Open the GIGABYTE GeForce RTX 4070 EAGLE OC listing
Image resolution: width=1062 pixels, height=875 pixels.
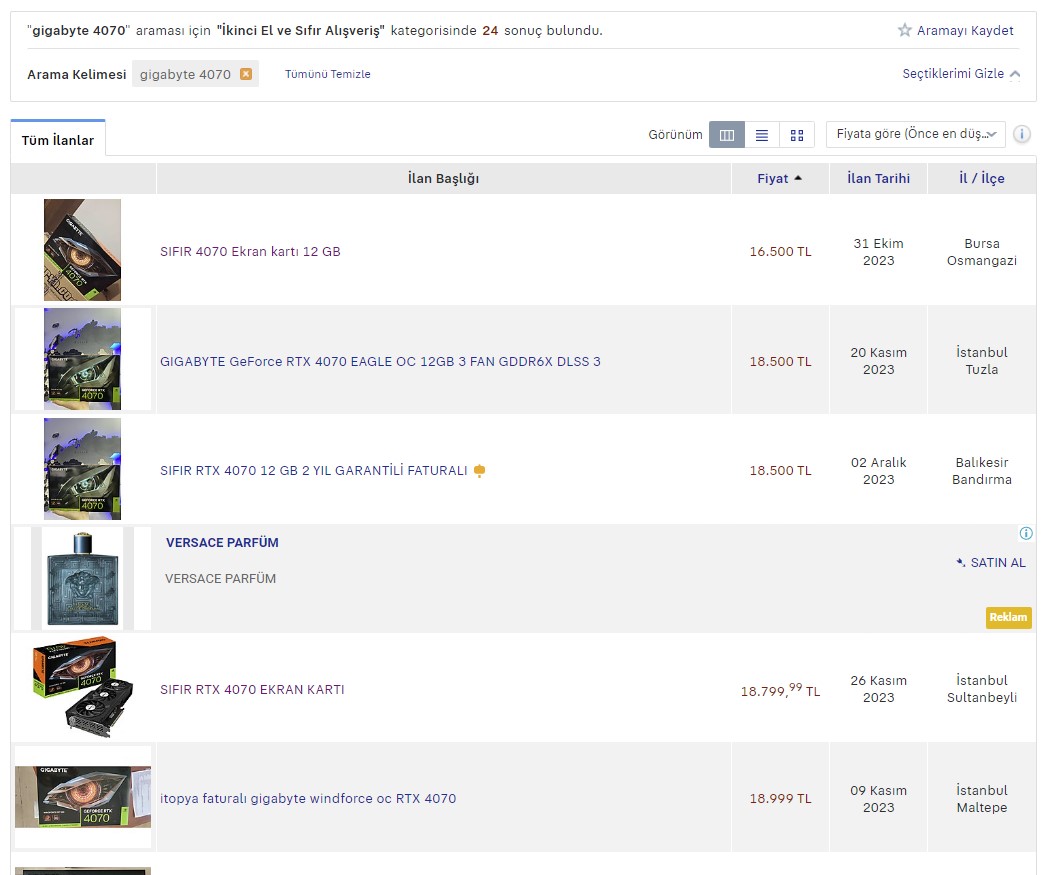point(380,362)
